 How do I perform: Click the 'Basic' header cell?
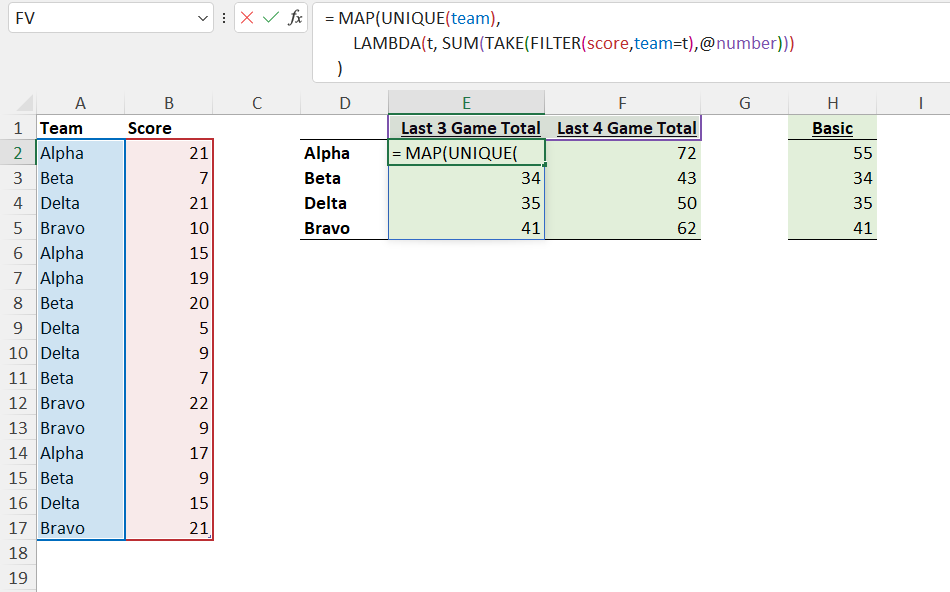pyautogui.click(x=832, y=128)
